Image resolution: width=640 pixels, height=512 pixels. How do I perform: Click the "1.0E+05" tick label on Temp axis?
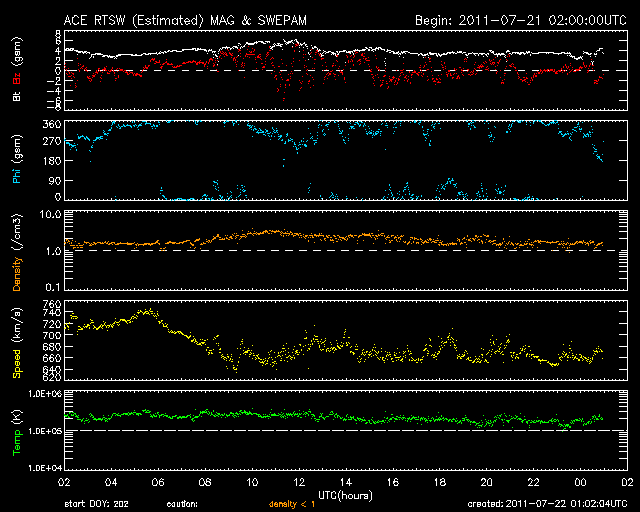pyautogui.click(x=45, y=431)
